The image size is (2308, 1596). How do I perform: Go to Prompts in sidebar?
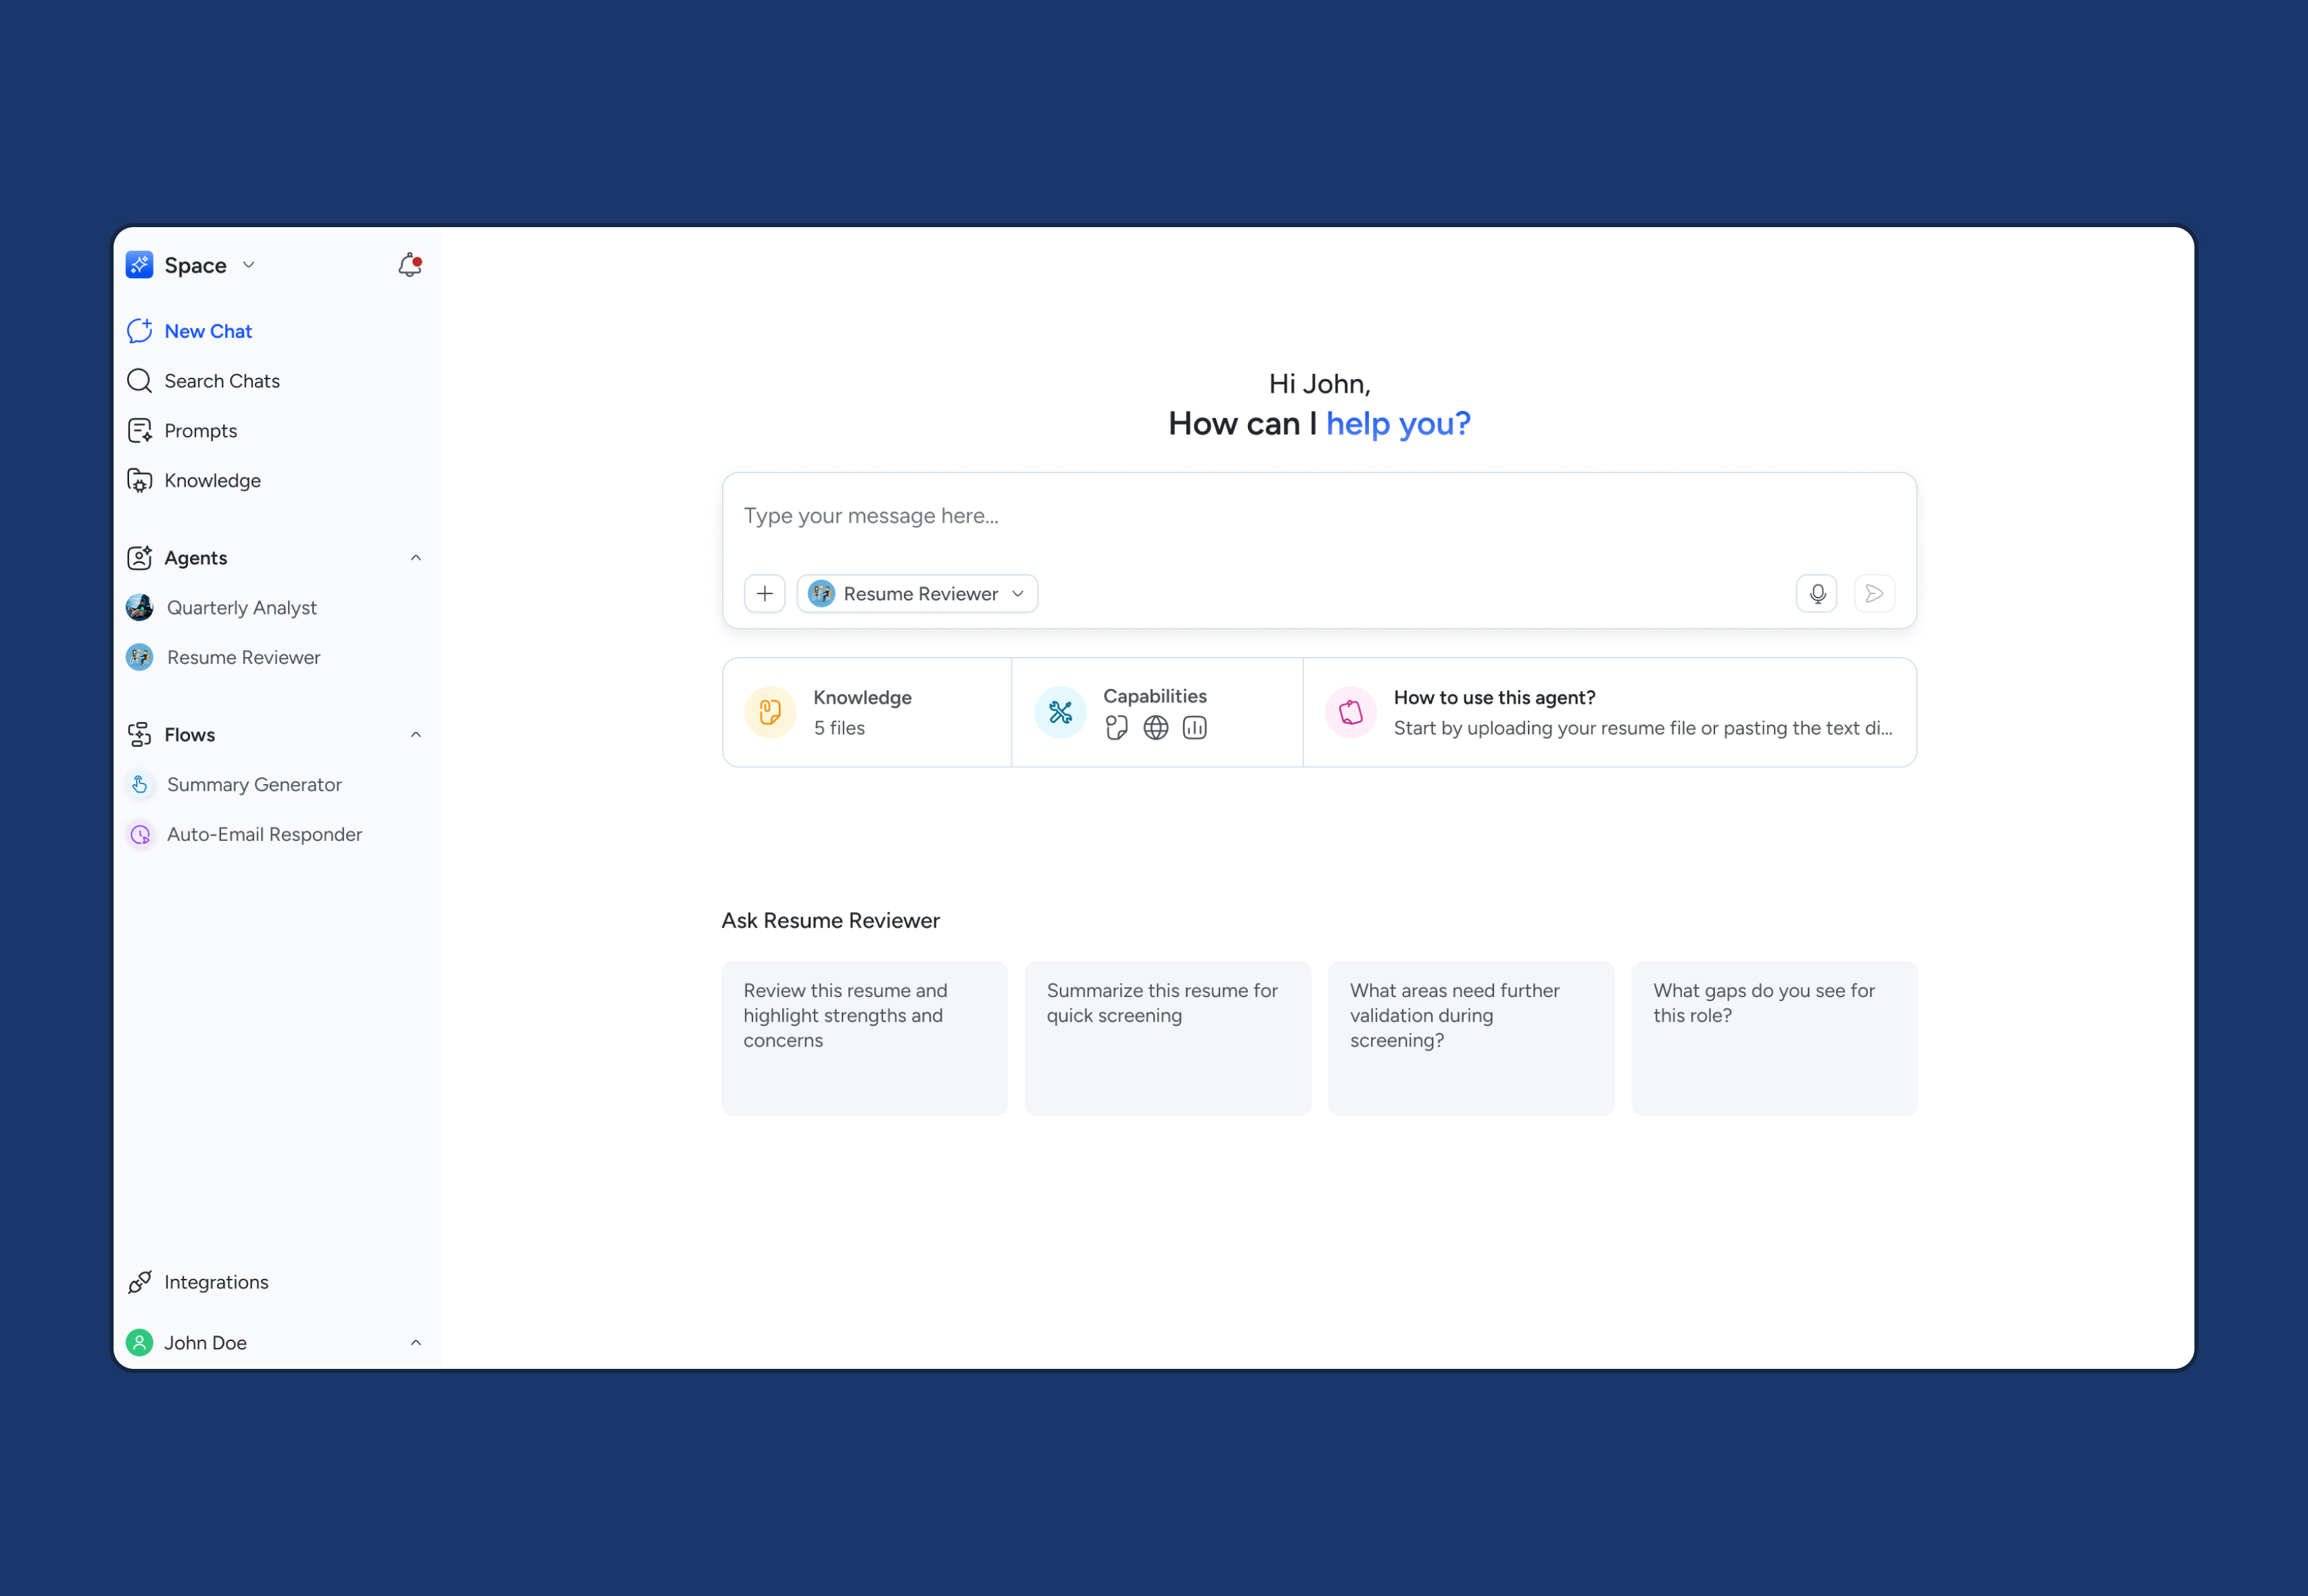click(200, 431)
